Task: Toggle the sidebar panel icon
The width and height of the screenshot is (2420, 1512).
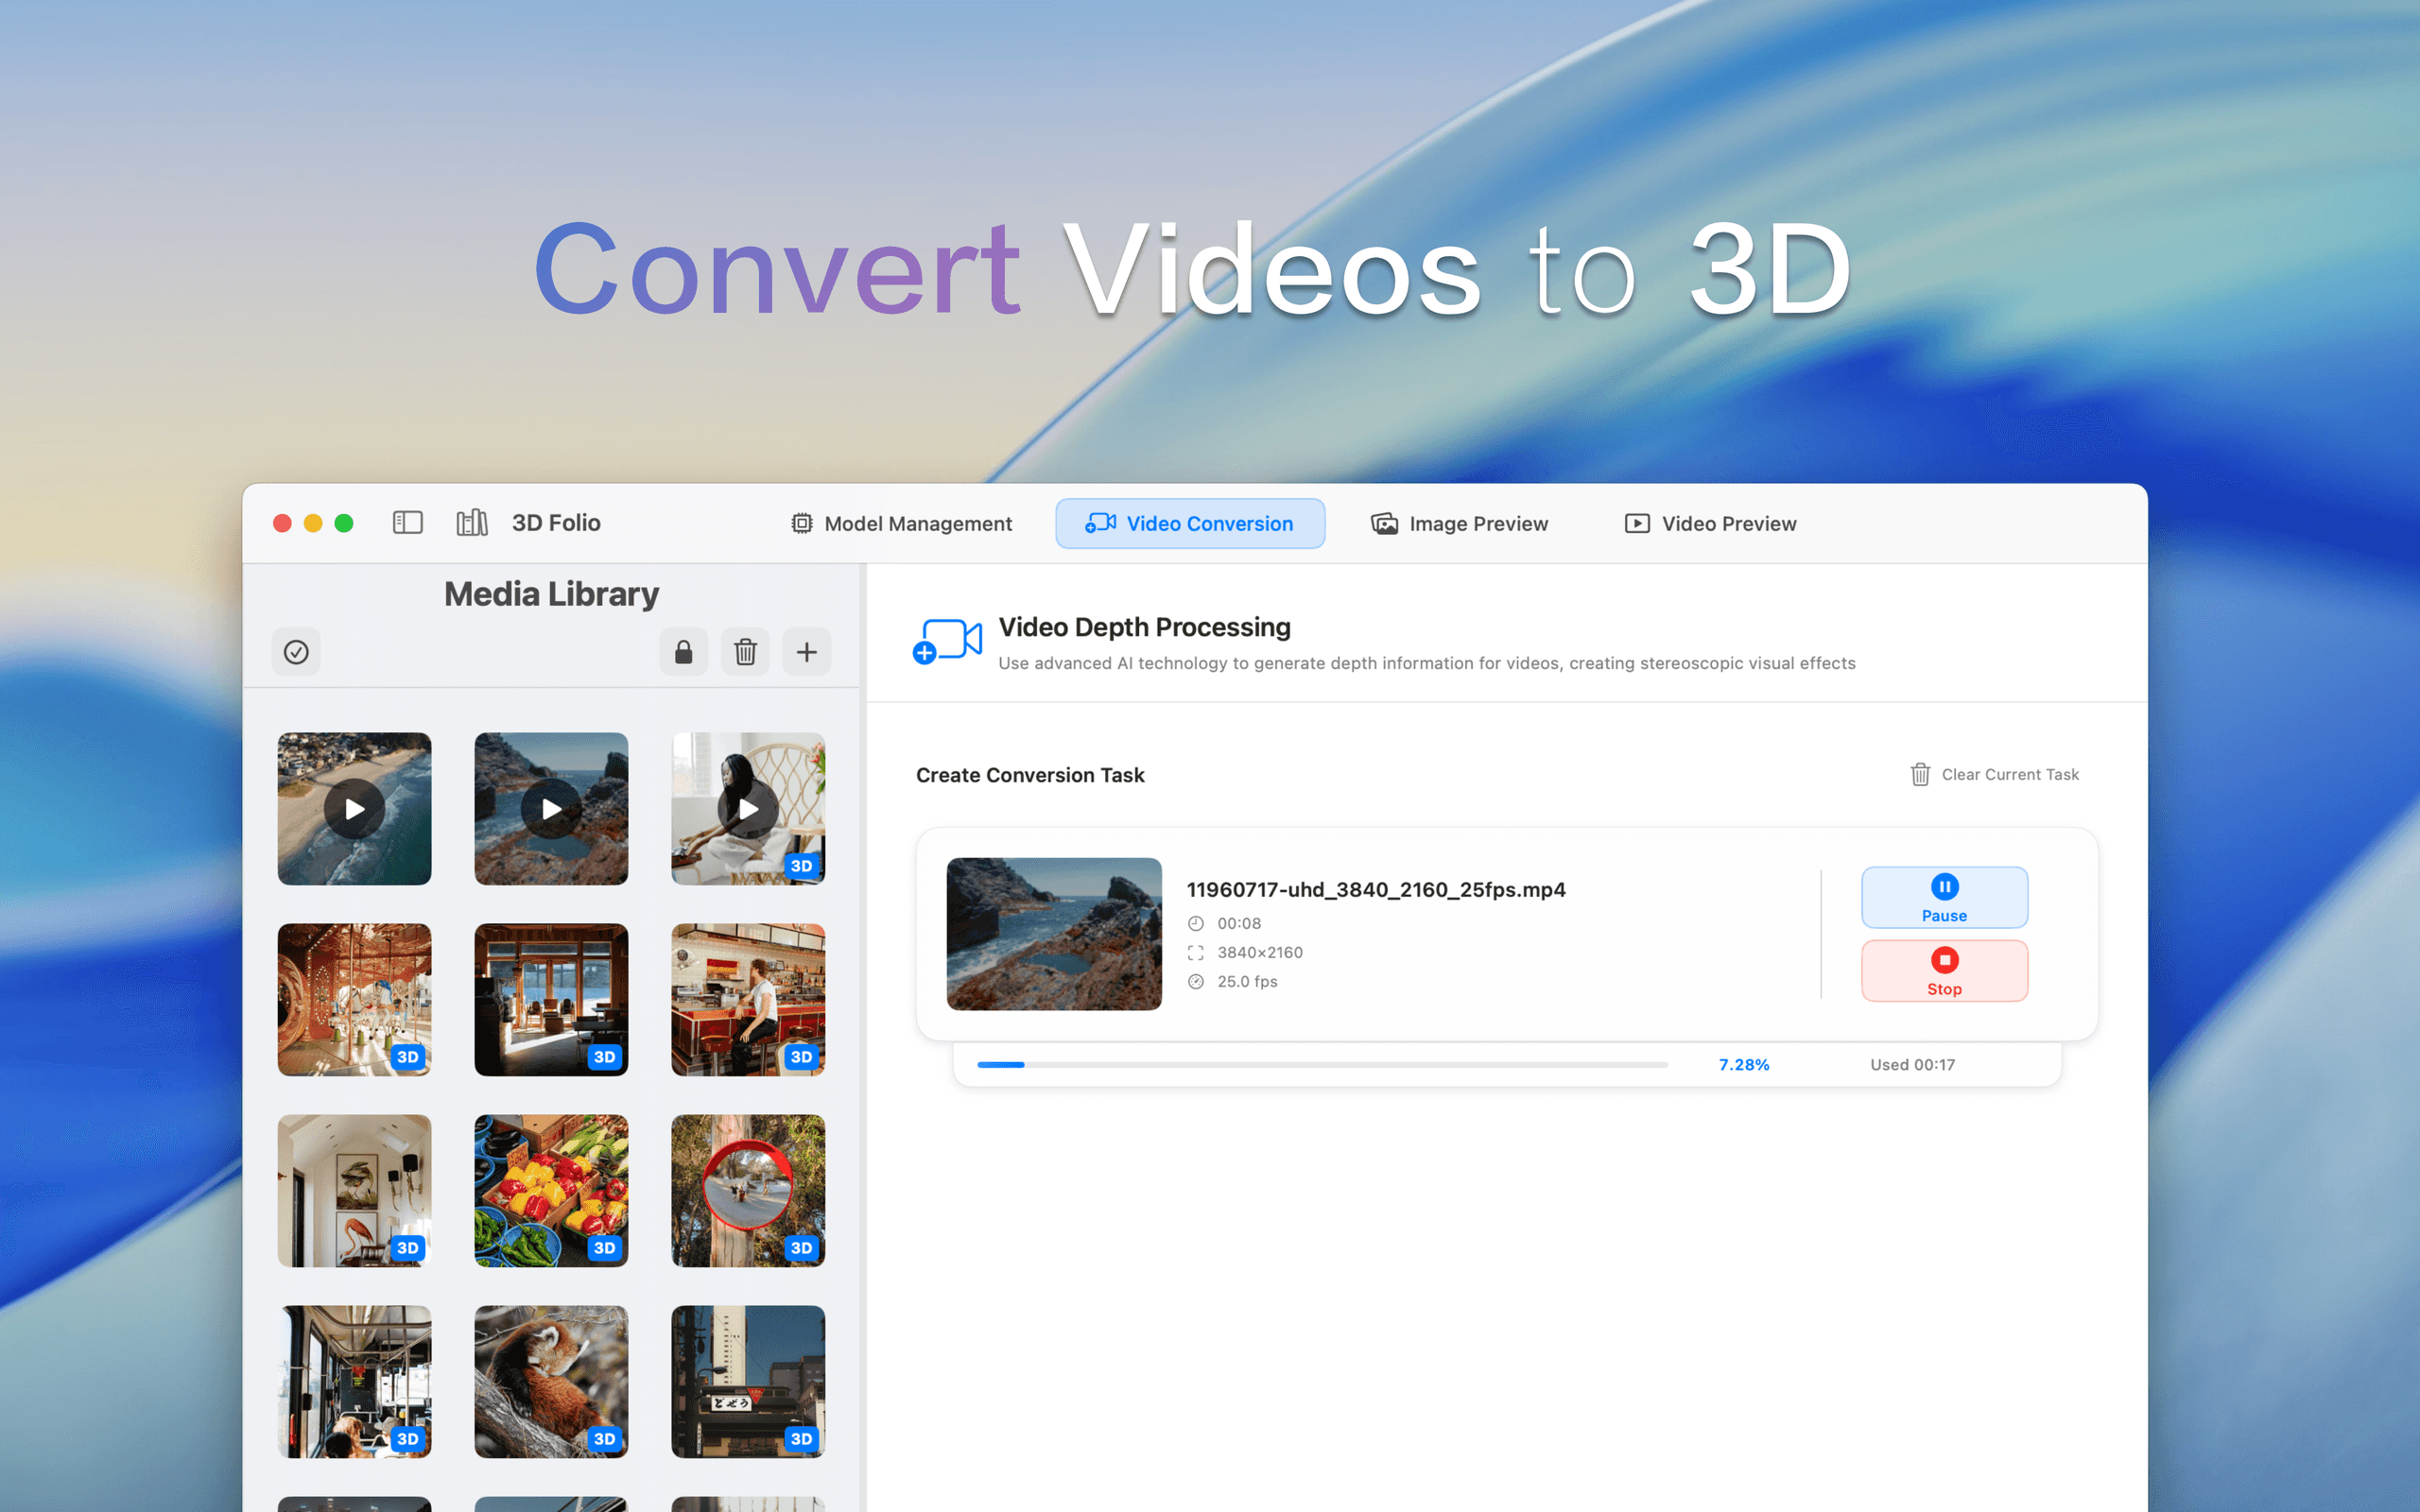Action: coord(407,523)
